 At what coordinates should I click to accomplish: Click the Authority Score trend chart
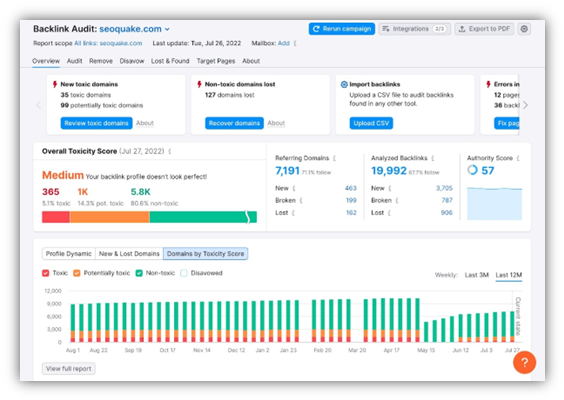tap(495, 203)
